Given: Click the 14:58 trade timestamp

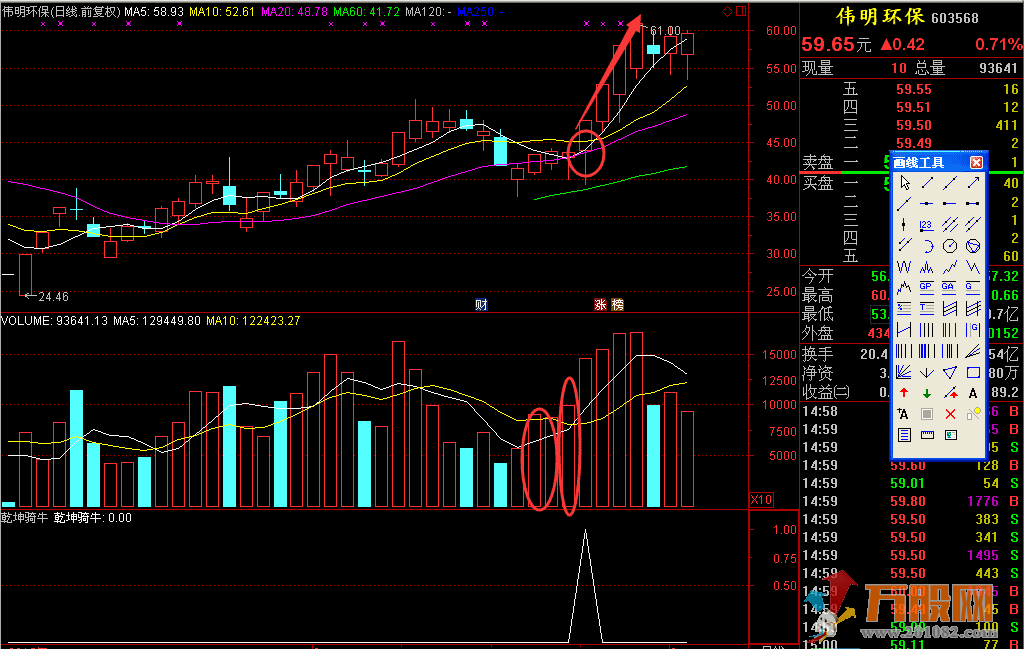Looking at the screenshot, I should coord(820,411).
